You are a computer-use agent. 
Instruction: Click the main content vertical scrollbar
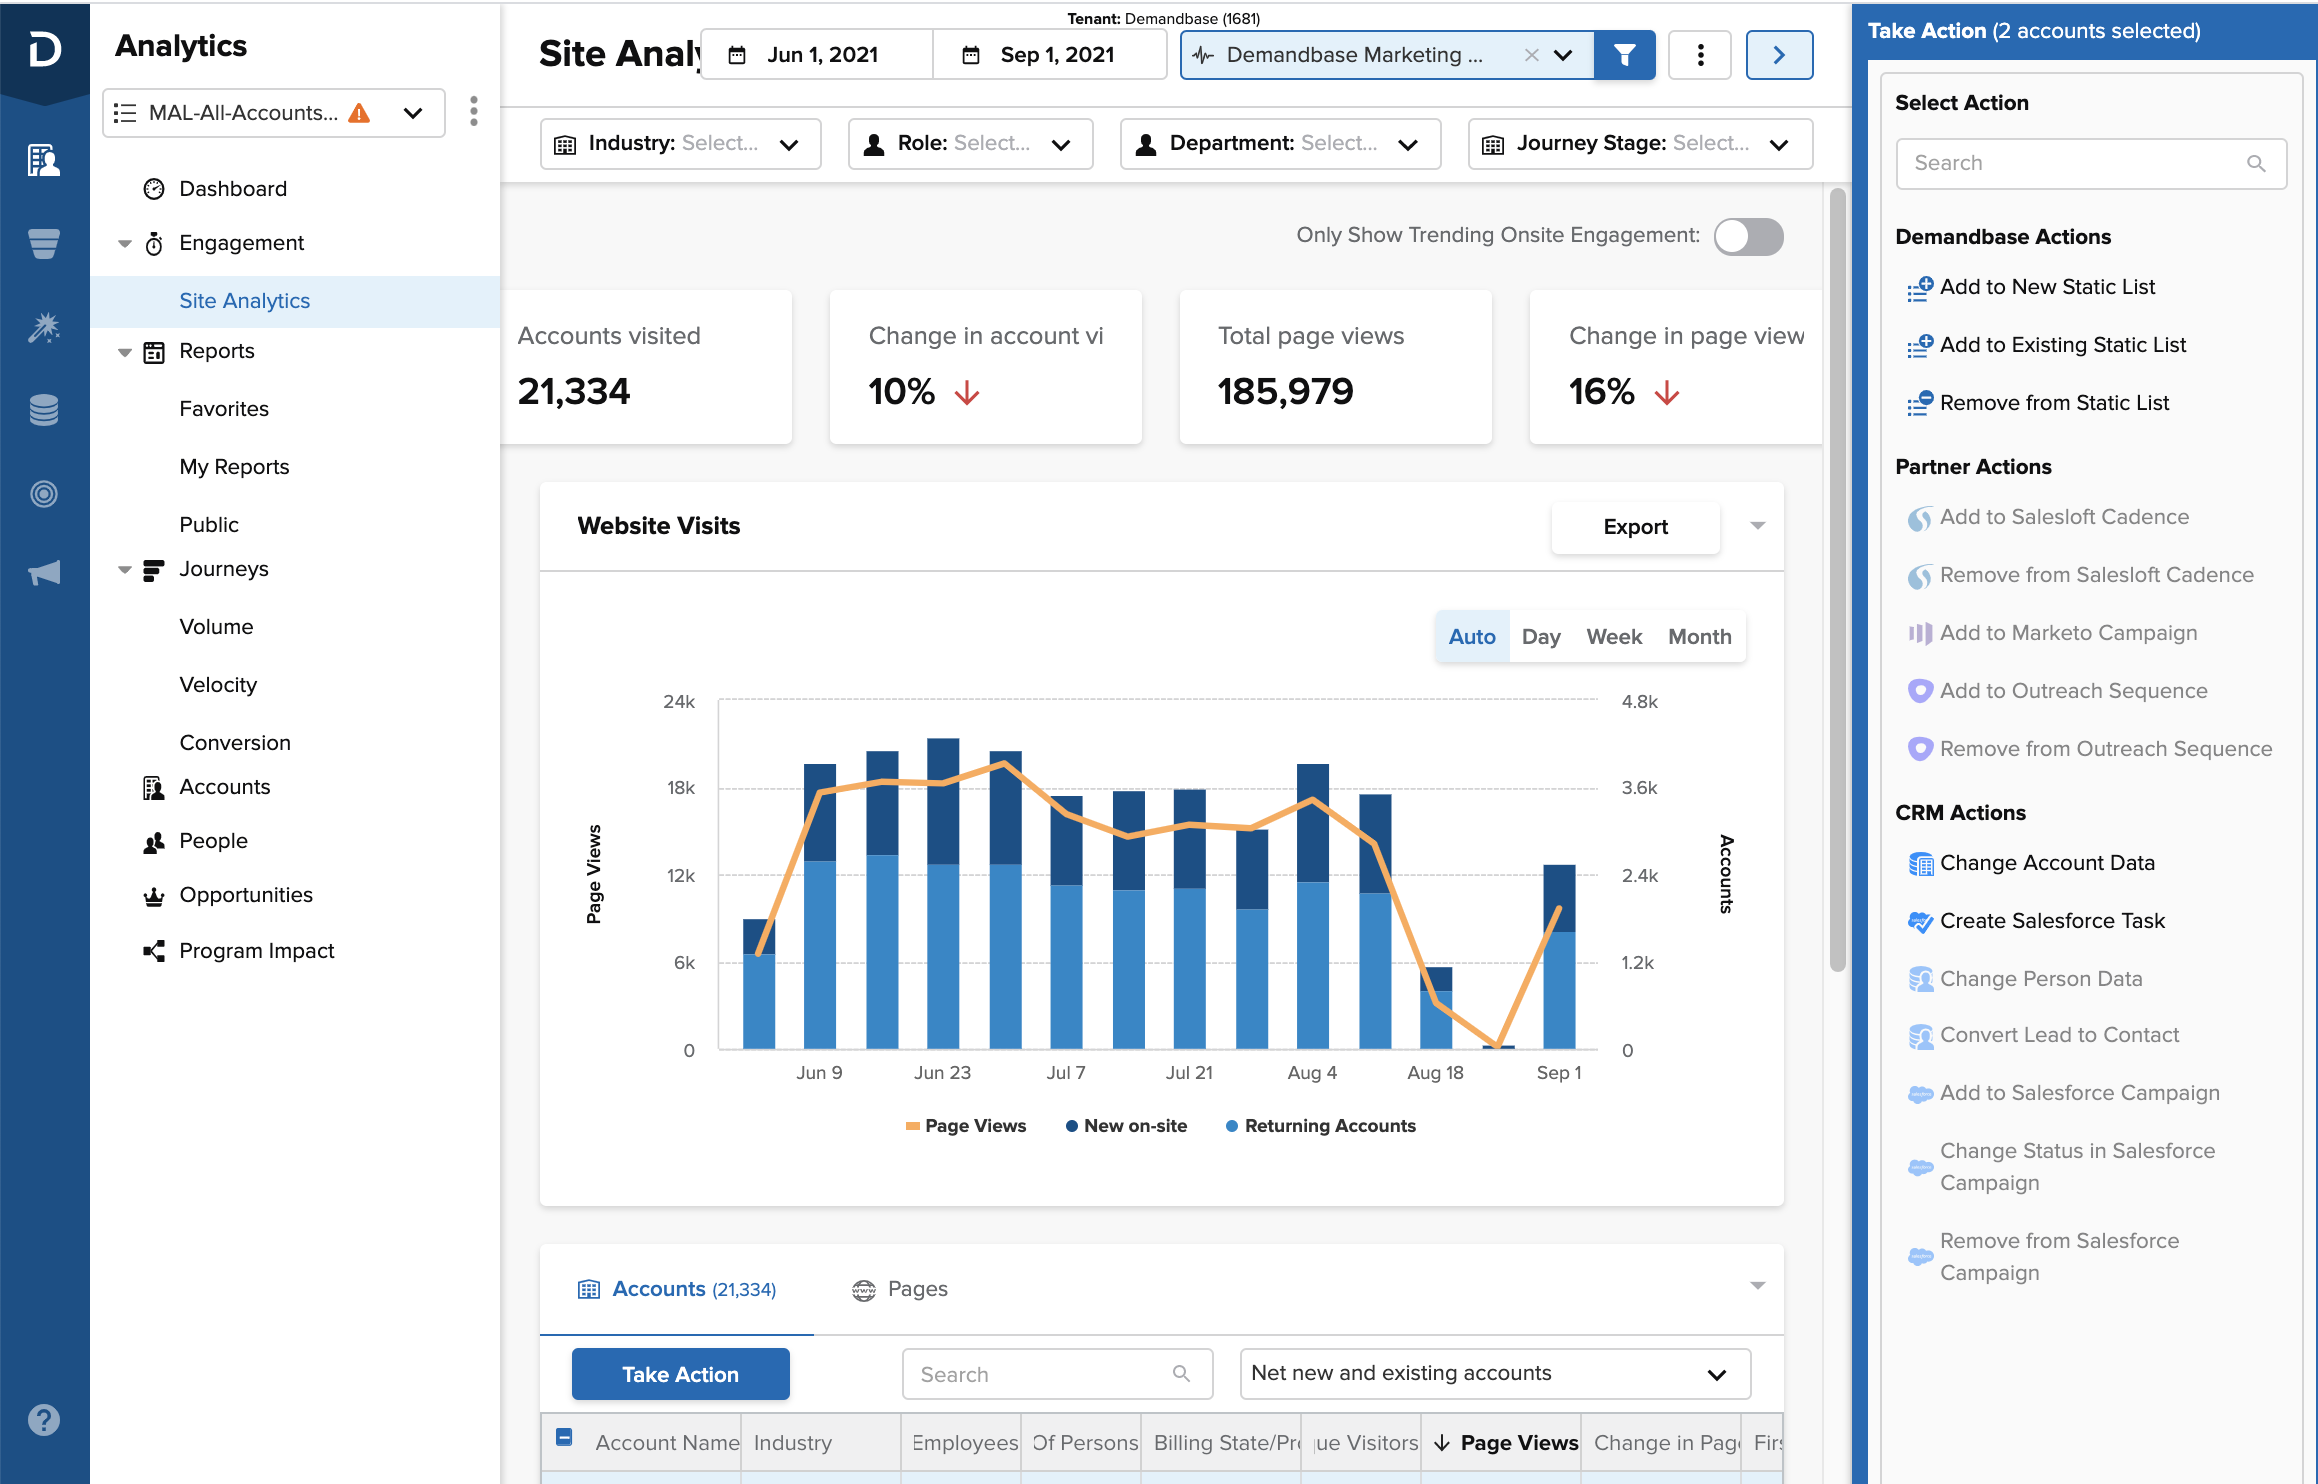click(1837, 580)
